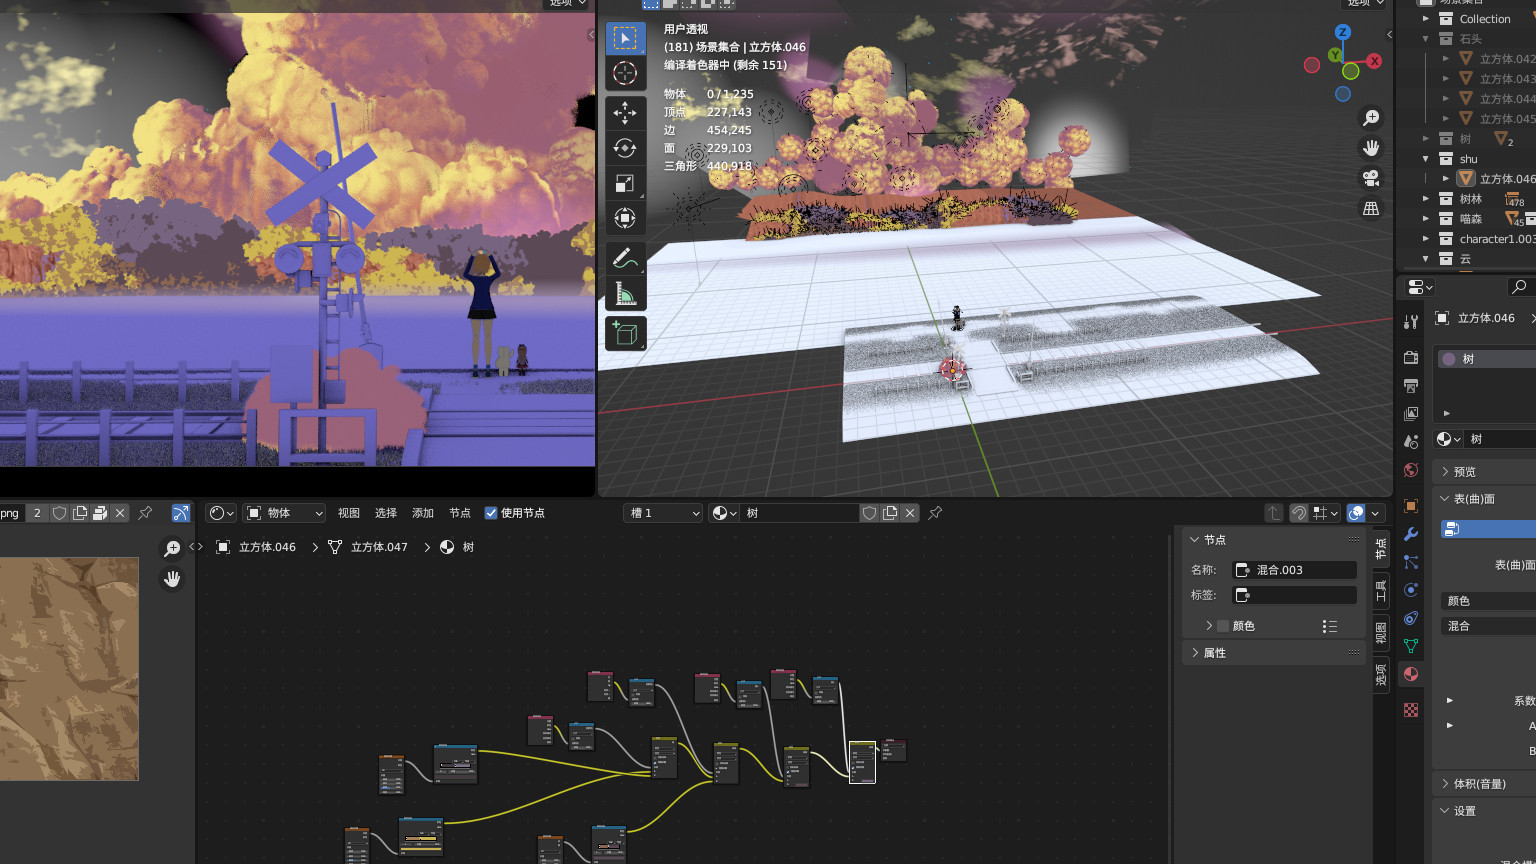This screenshot has height=864, width=1536.
Task: Choose the Add Cube tool
Action: pyautogui.click(x=625, y=333)
